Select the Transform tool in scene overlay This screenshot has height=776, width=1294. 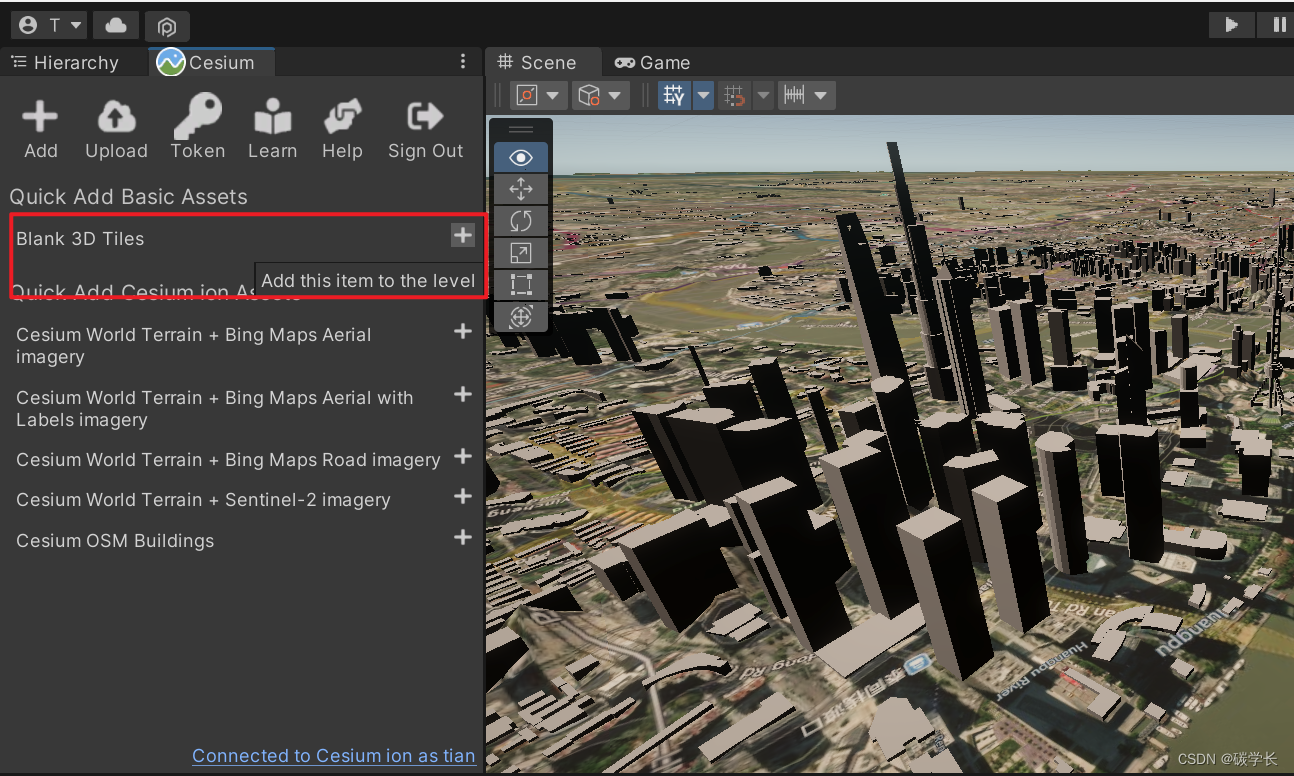520,317
